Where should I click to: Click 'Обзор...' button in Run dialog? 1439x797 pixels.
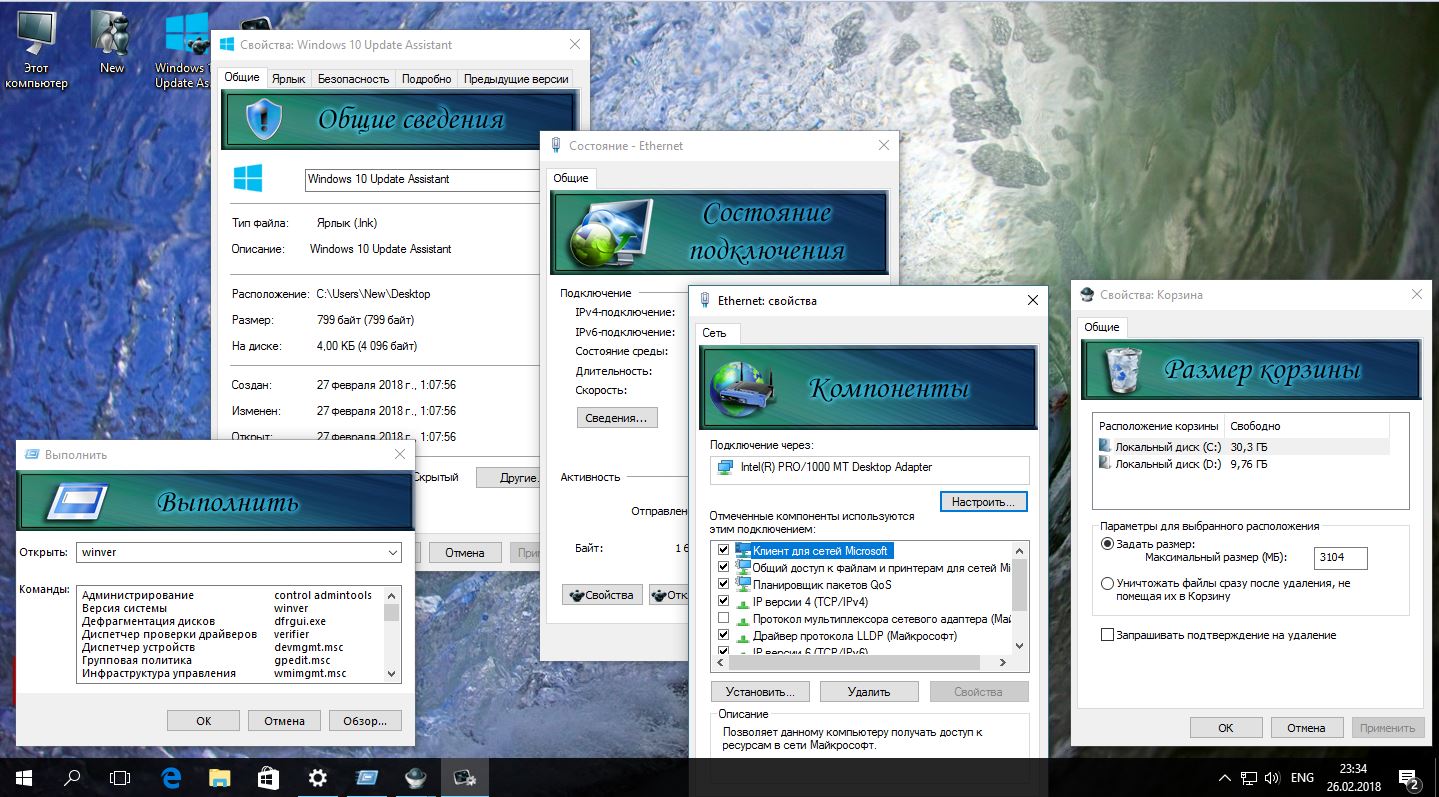point(364,720)
